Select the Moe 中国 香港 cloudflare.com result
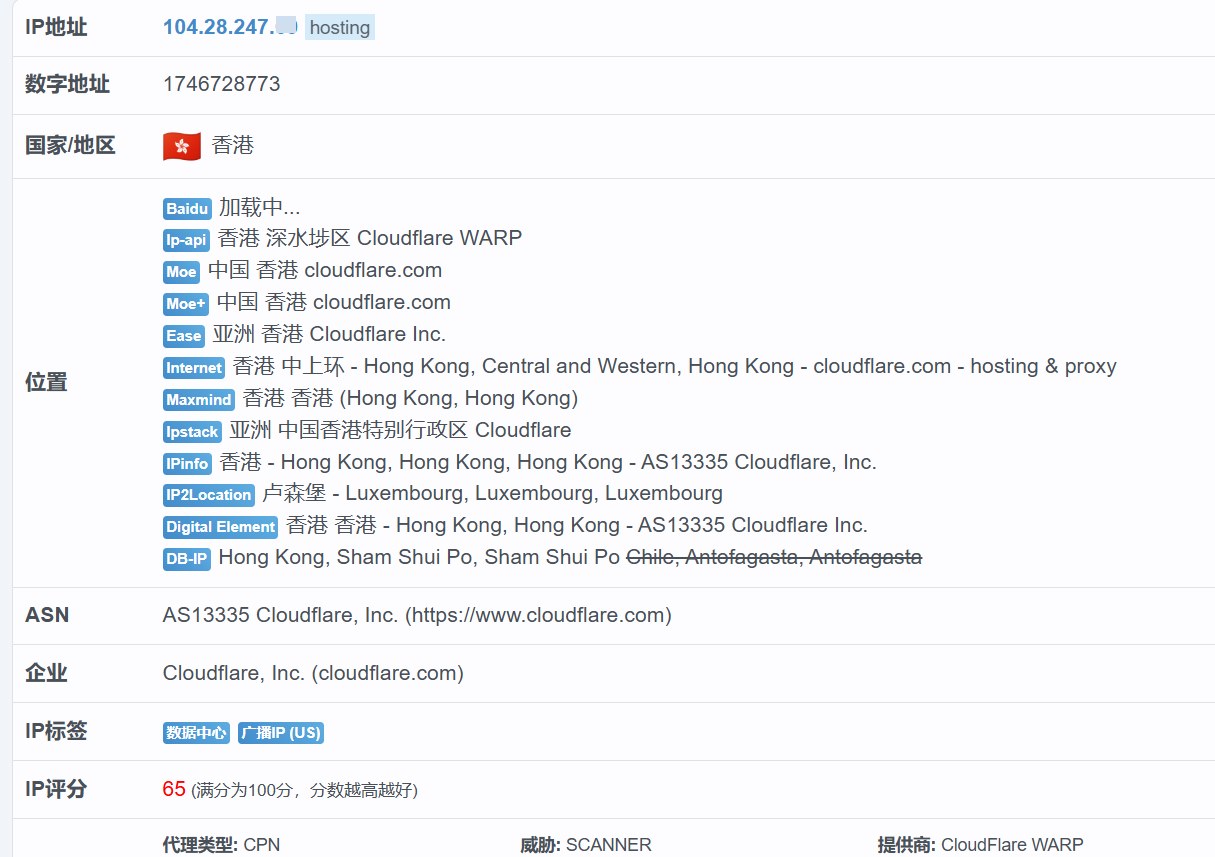Viewport: 1215px width, 857px height. click(325, 270)
